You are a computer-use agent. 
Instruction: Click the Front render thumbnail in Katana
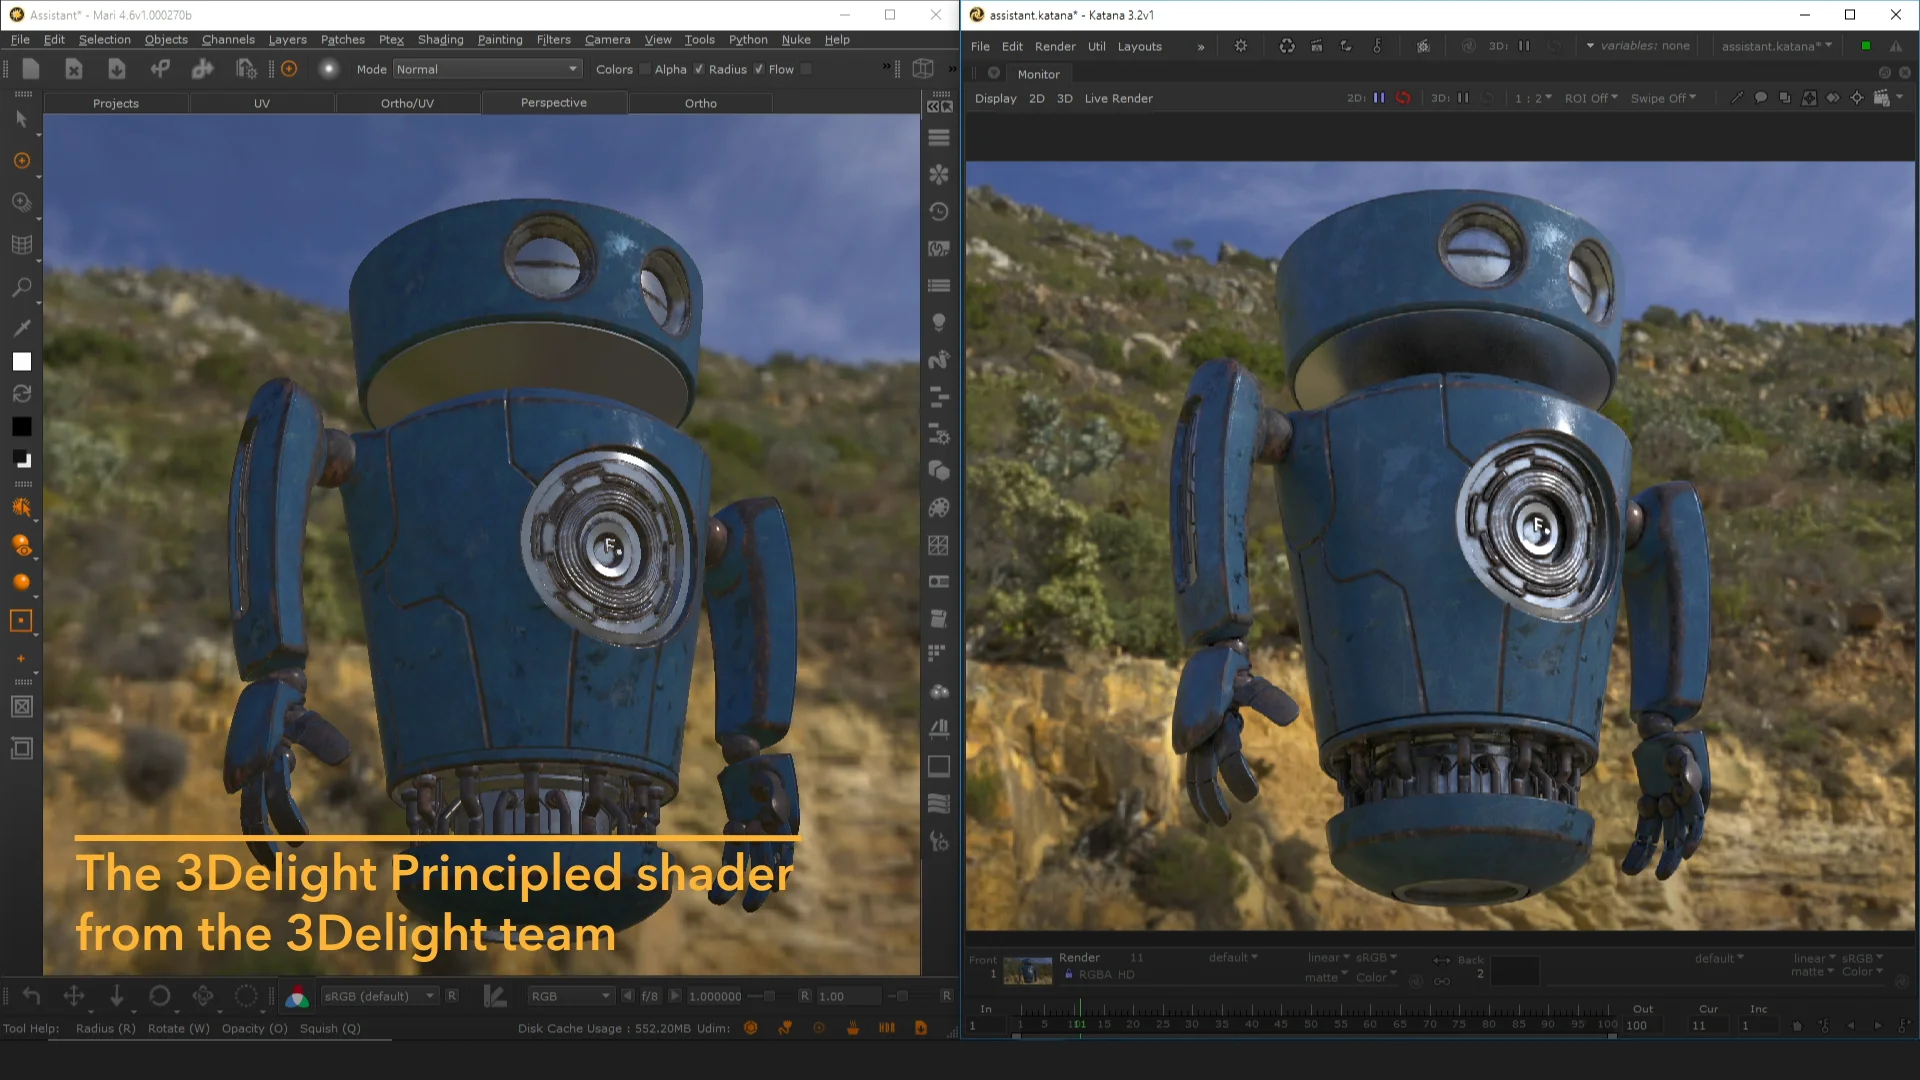(1027, 970)
